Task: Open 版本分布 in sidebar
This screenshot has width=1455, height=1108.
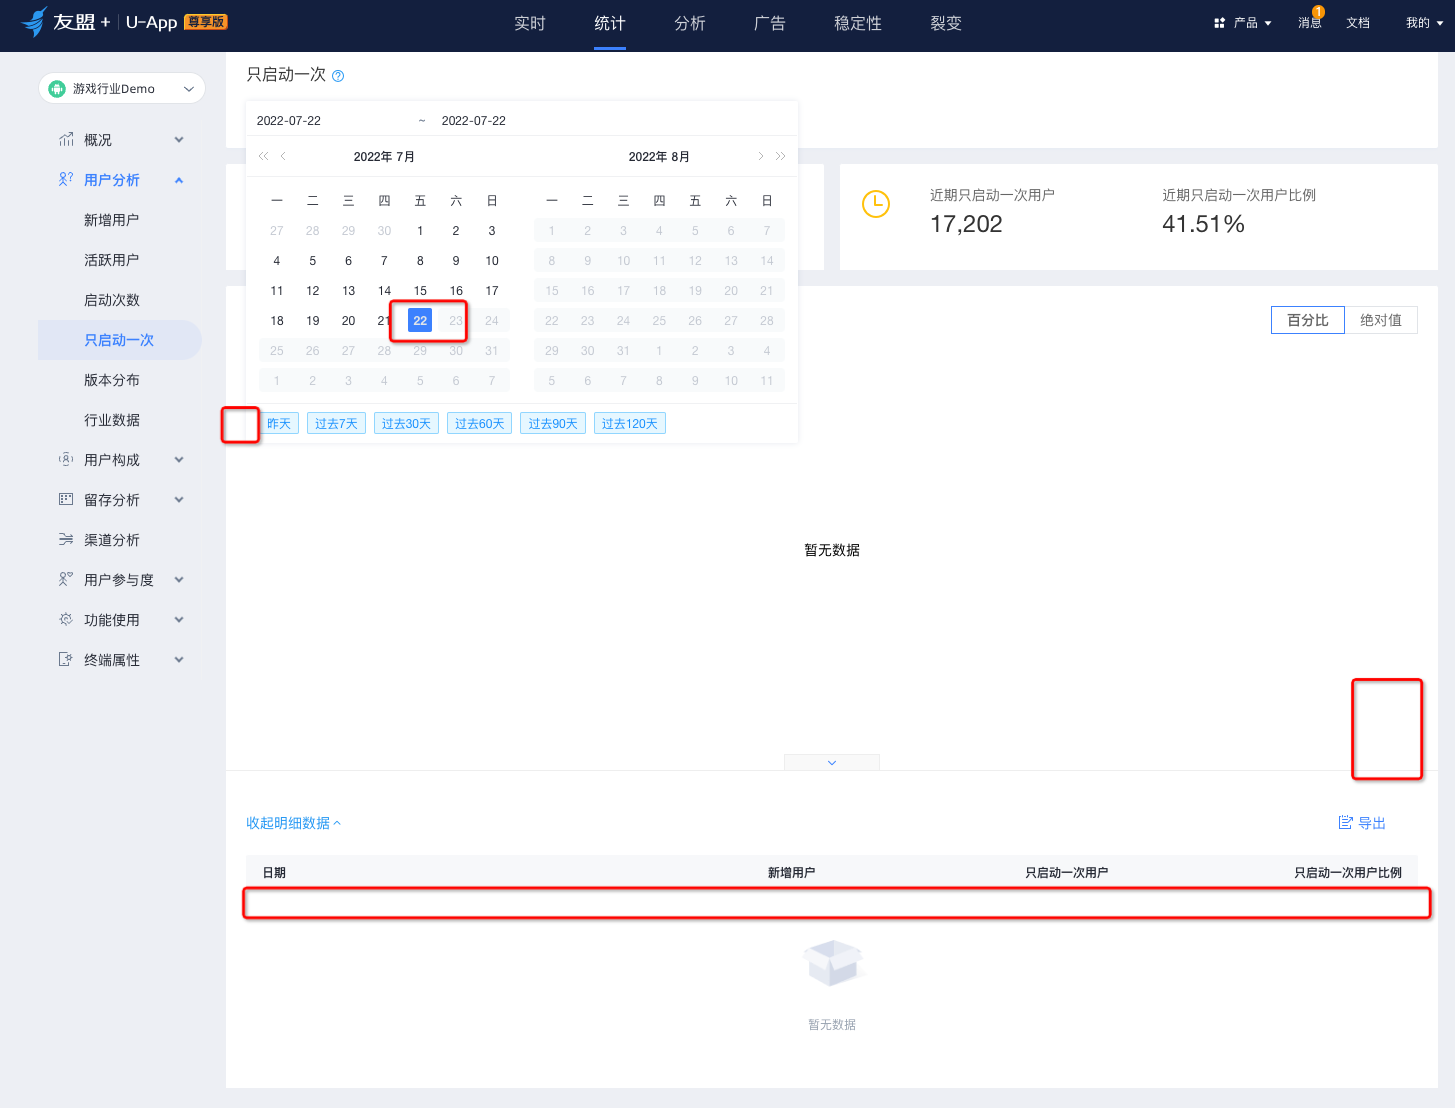Action: 112,380
